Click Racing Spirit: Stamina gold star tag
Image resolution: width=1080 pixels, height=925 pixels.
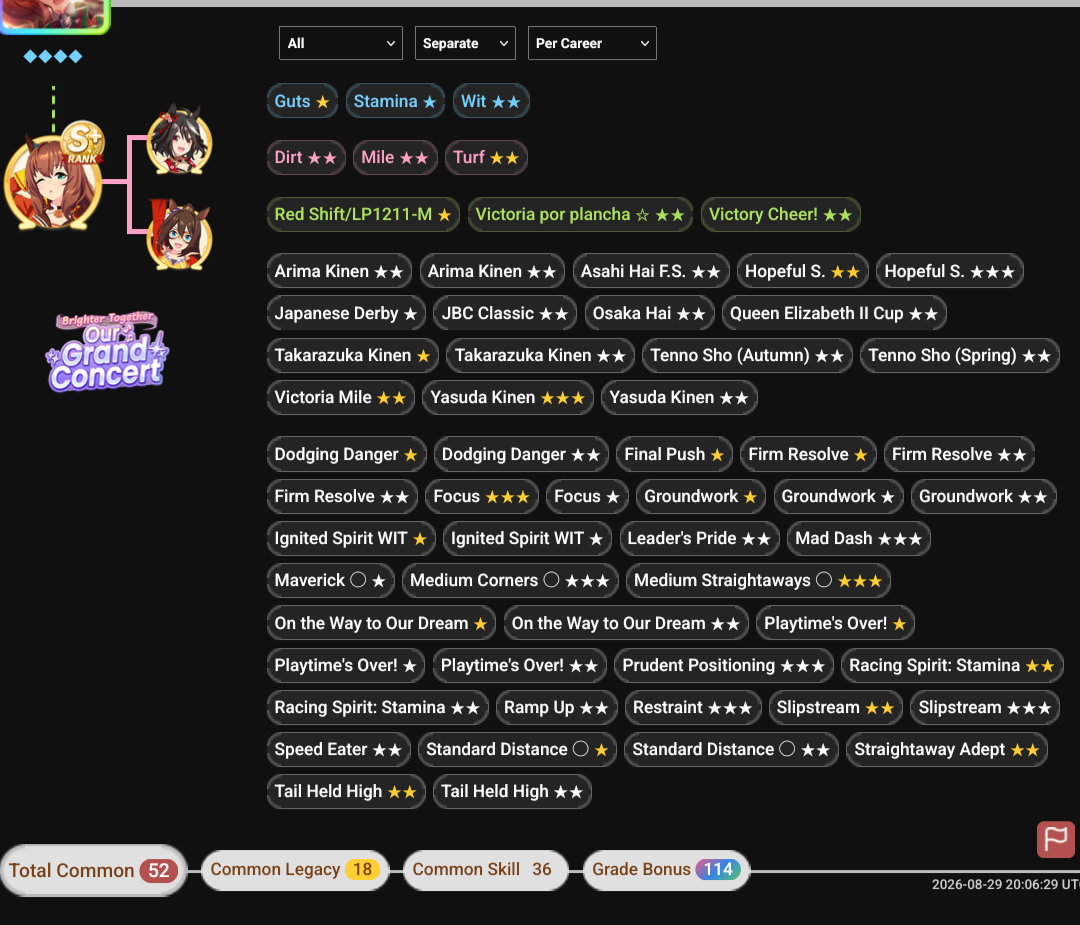click(952, 666)
